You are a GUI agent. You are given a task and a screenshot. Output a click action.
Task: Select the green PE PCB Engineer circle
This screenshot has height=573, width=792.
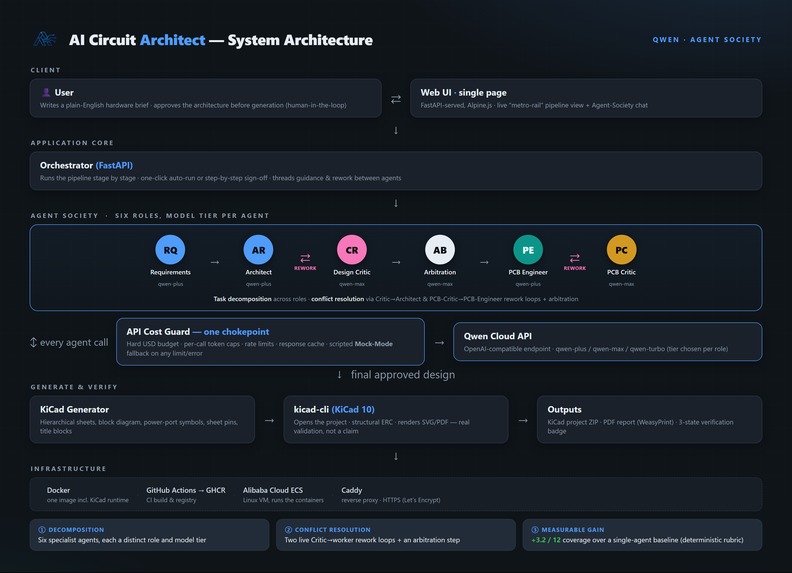[528, 250]
